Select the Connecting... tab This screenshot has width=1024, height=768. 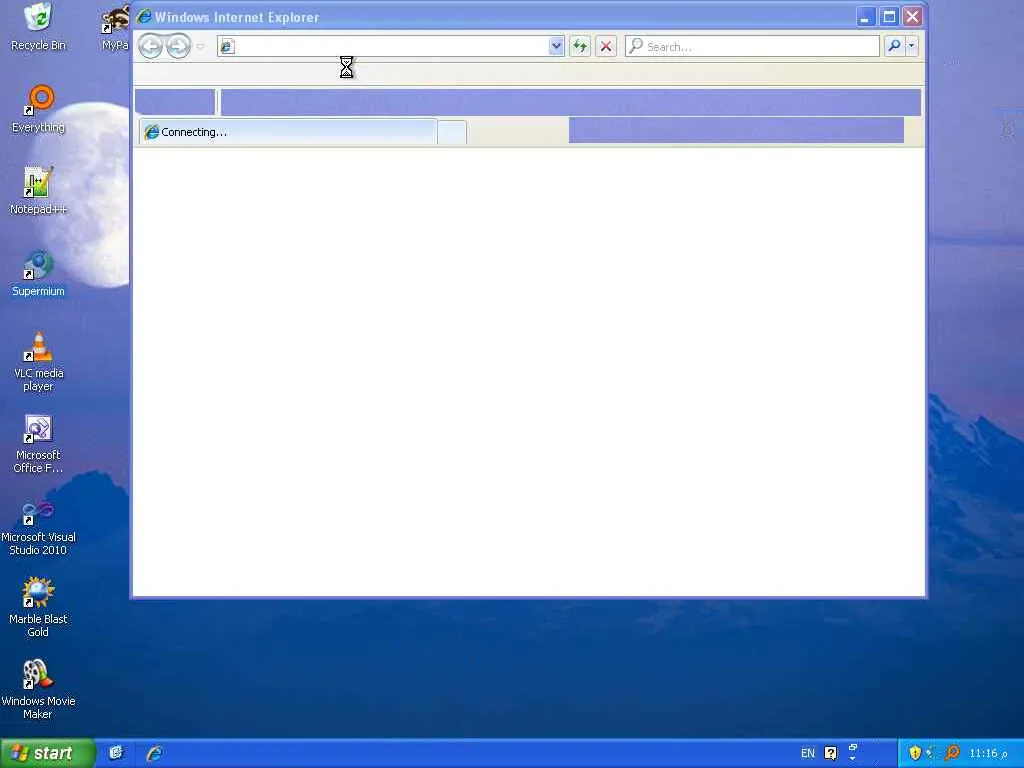click(288, 132)
